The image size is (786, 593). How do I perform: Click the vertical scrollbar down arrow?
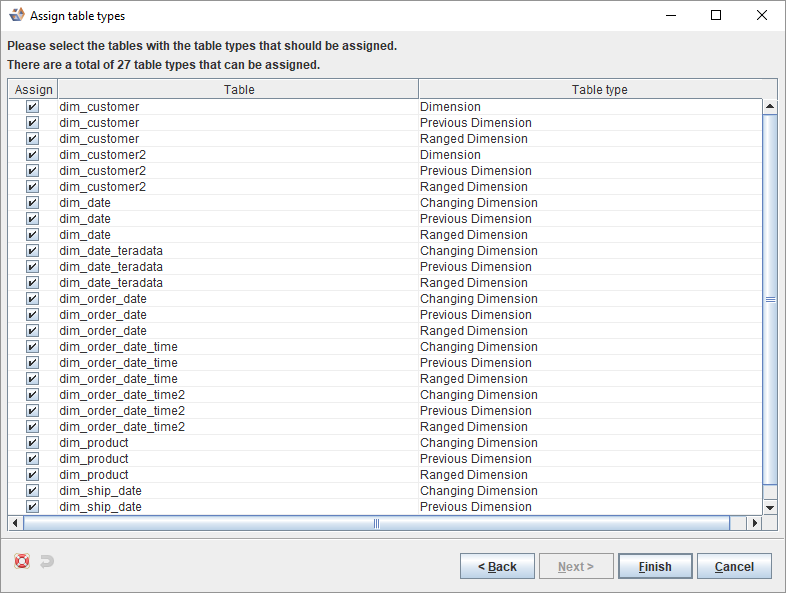click(x=770, y=508)
